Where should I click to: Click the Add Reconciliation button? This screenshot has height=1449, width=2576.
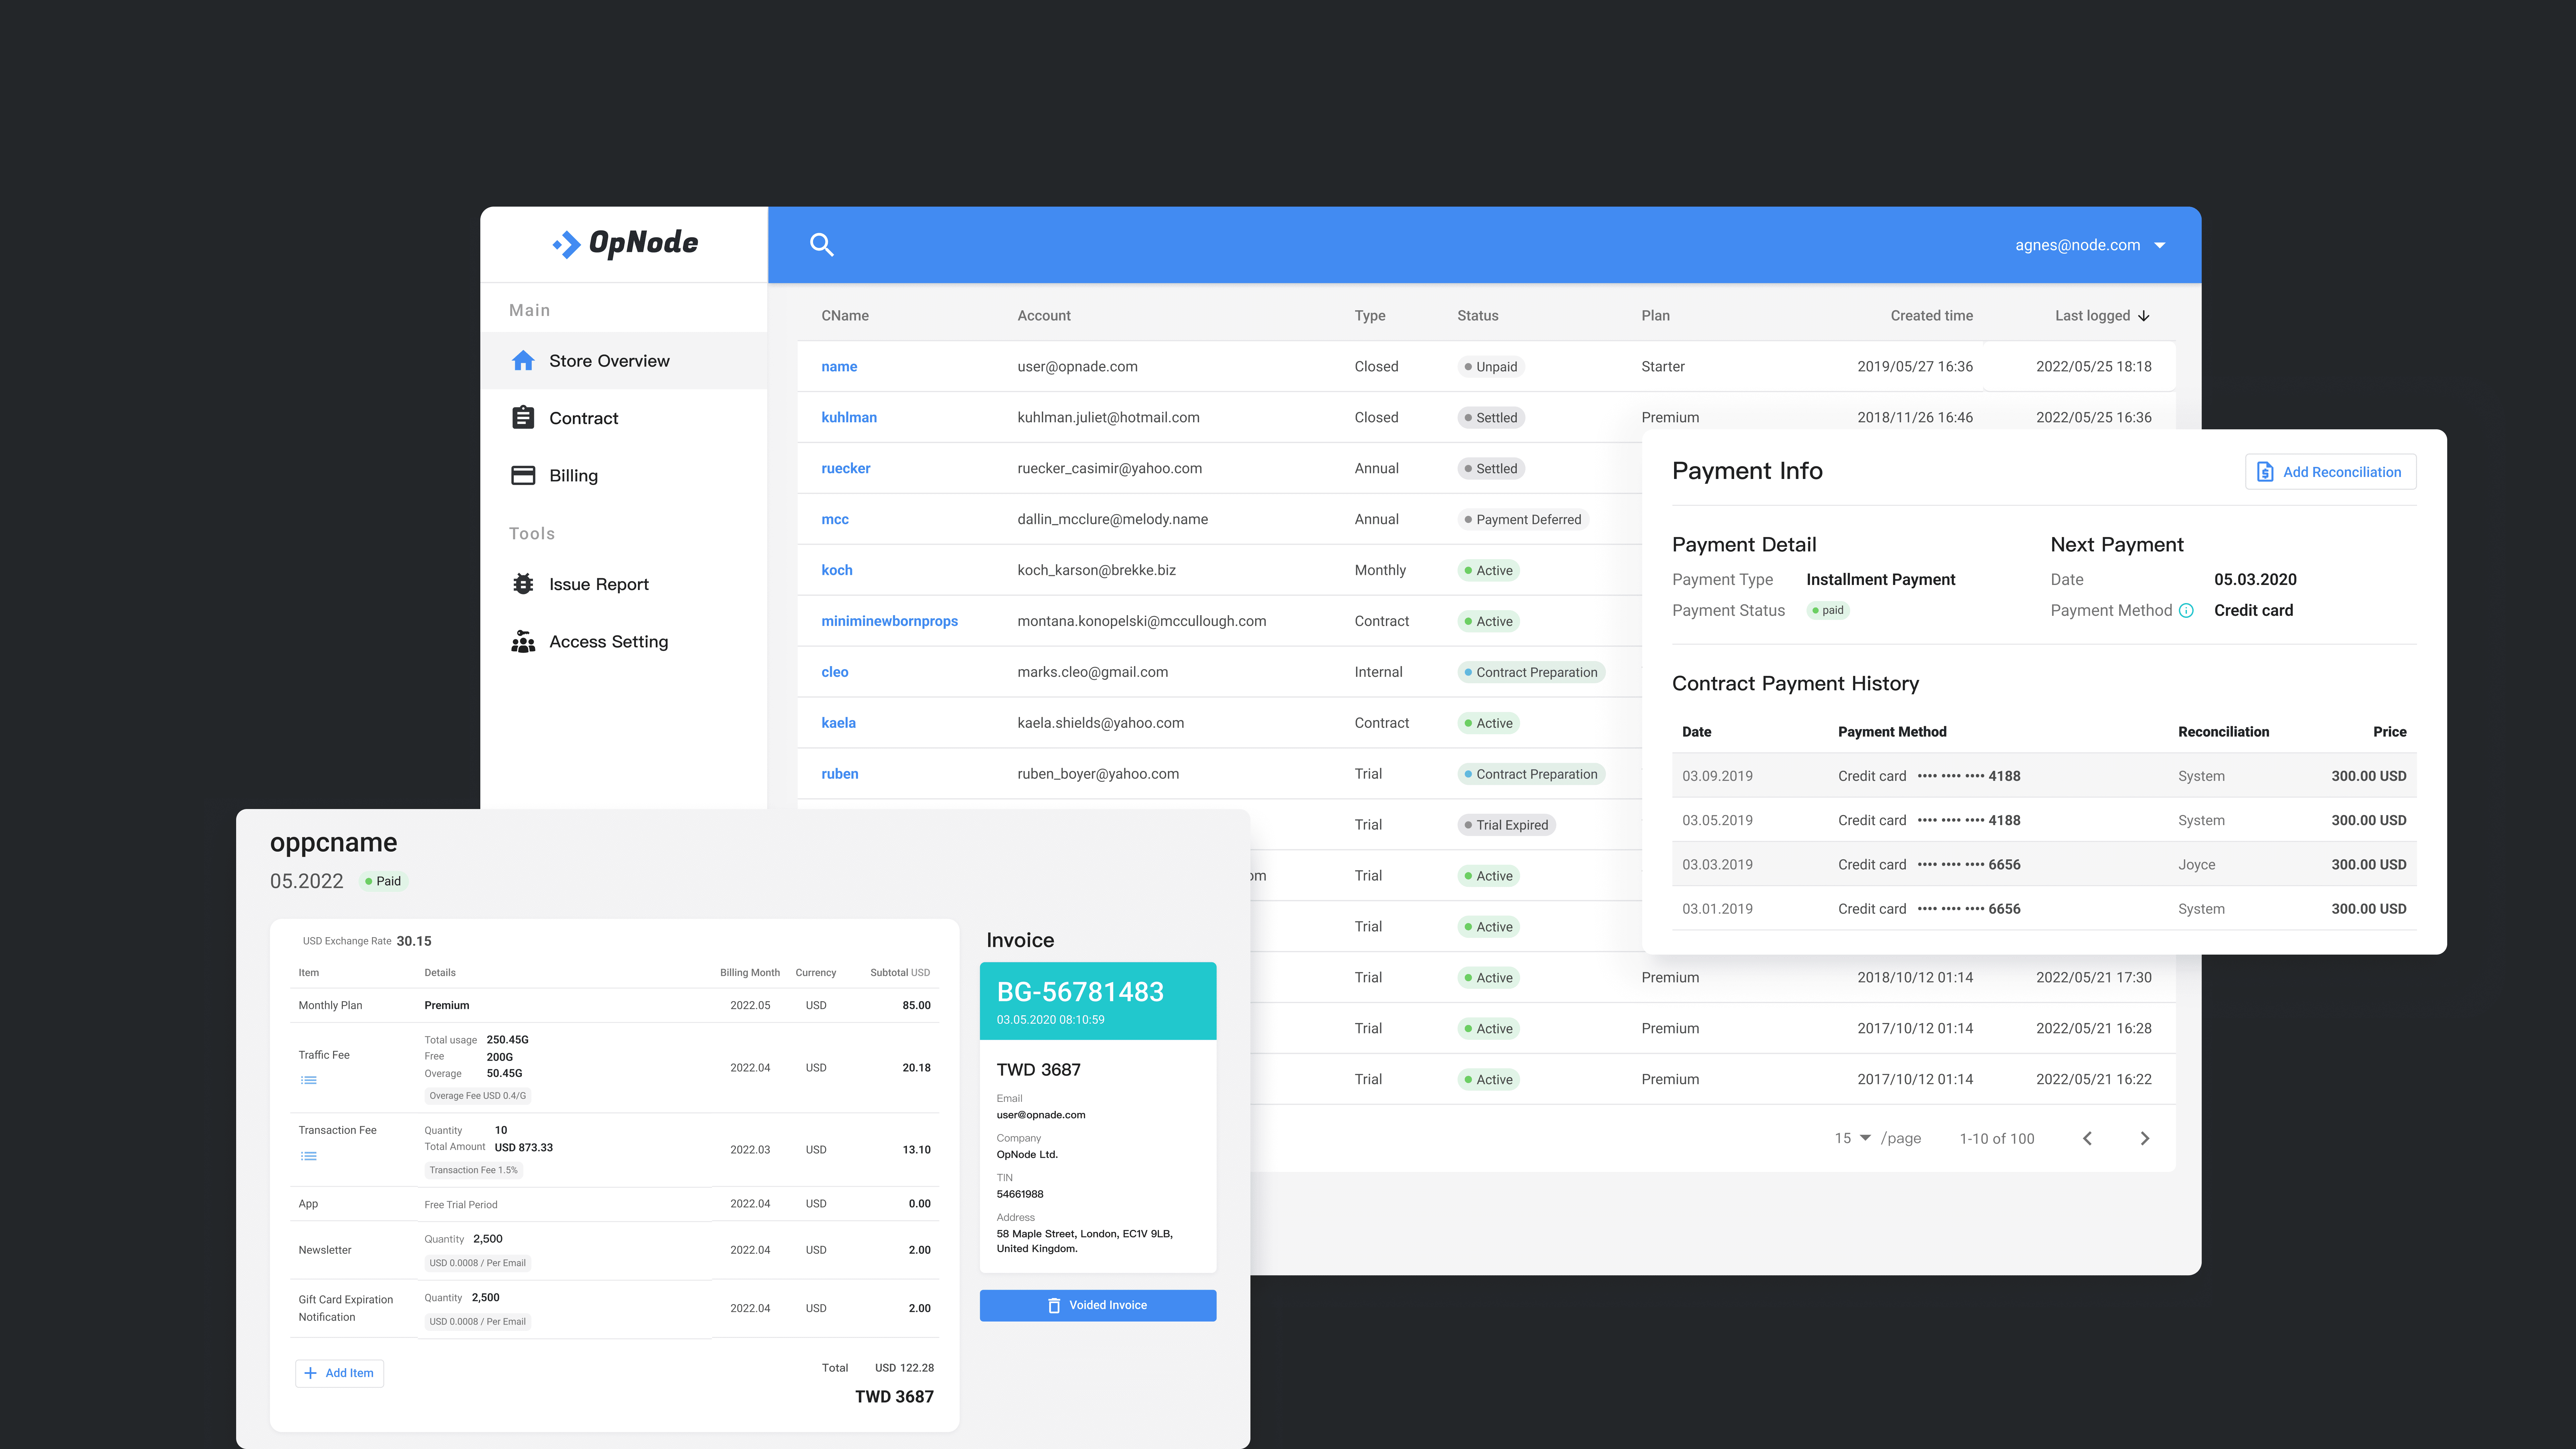pos(2331,472)
